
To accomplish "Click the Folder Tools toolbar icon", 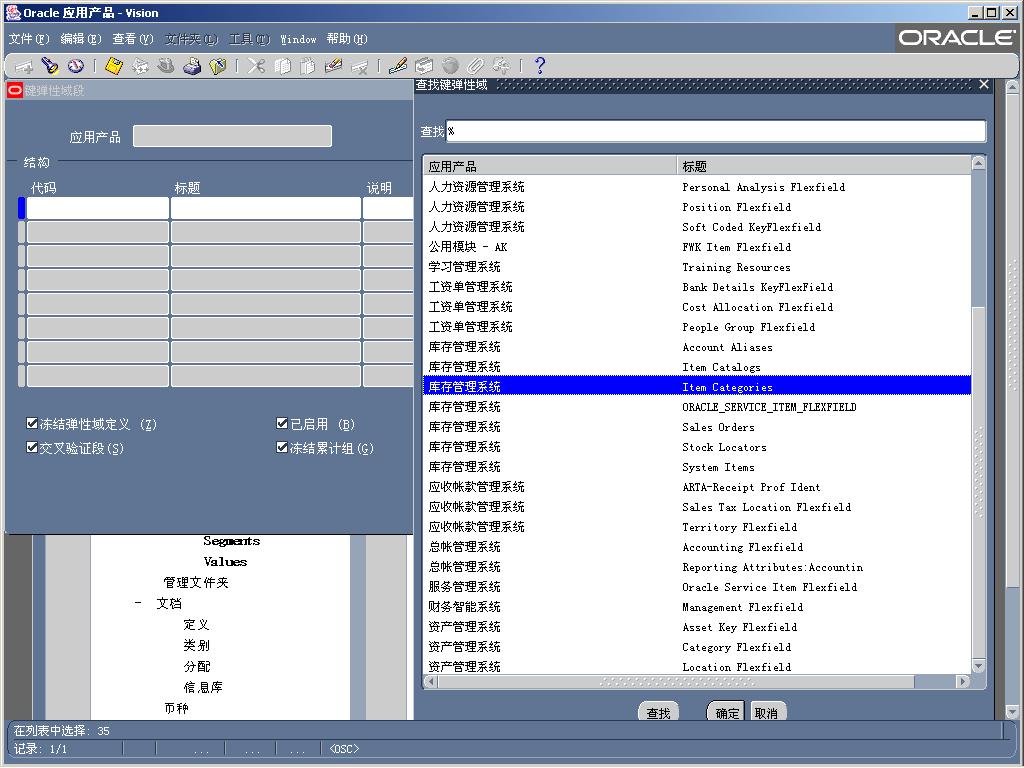I will click(502, 66).
